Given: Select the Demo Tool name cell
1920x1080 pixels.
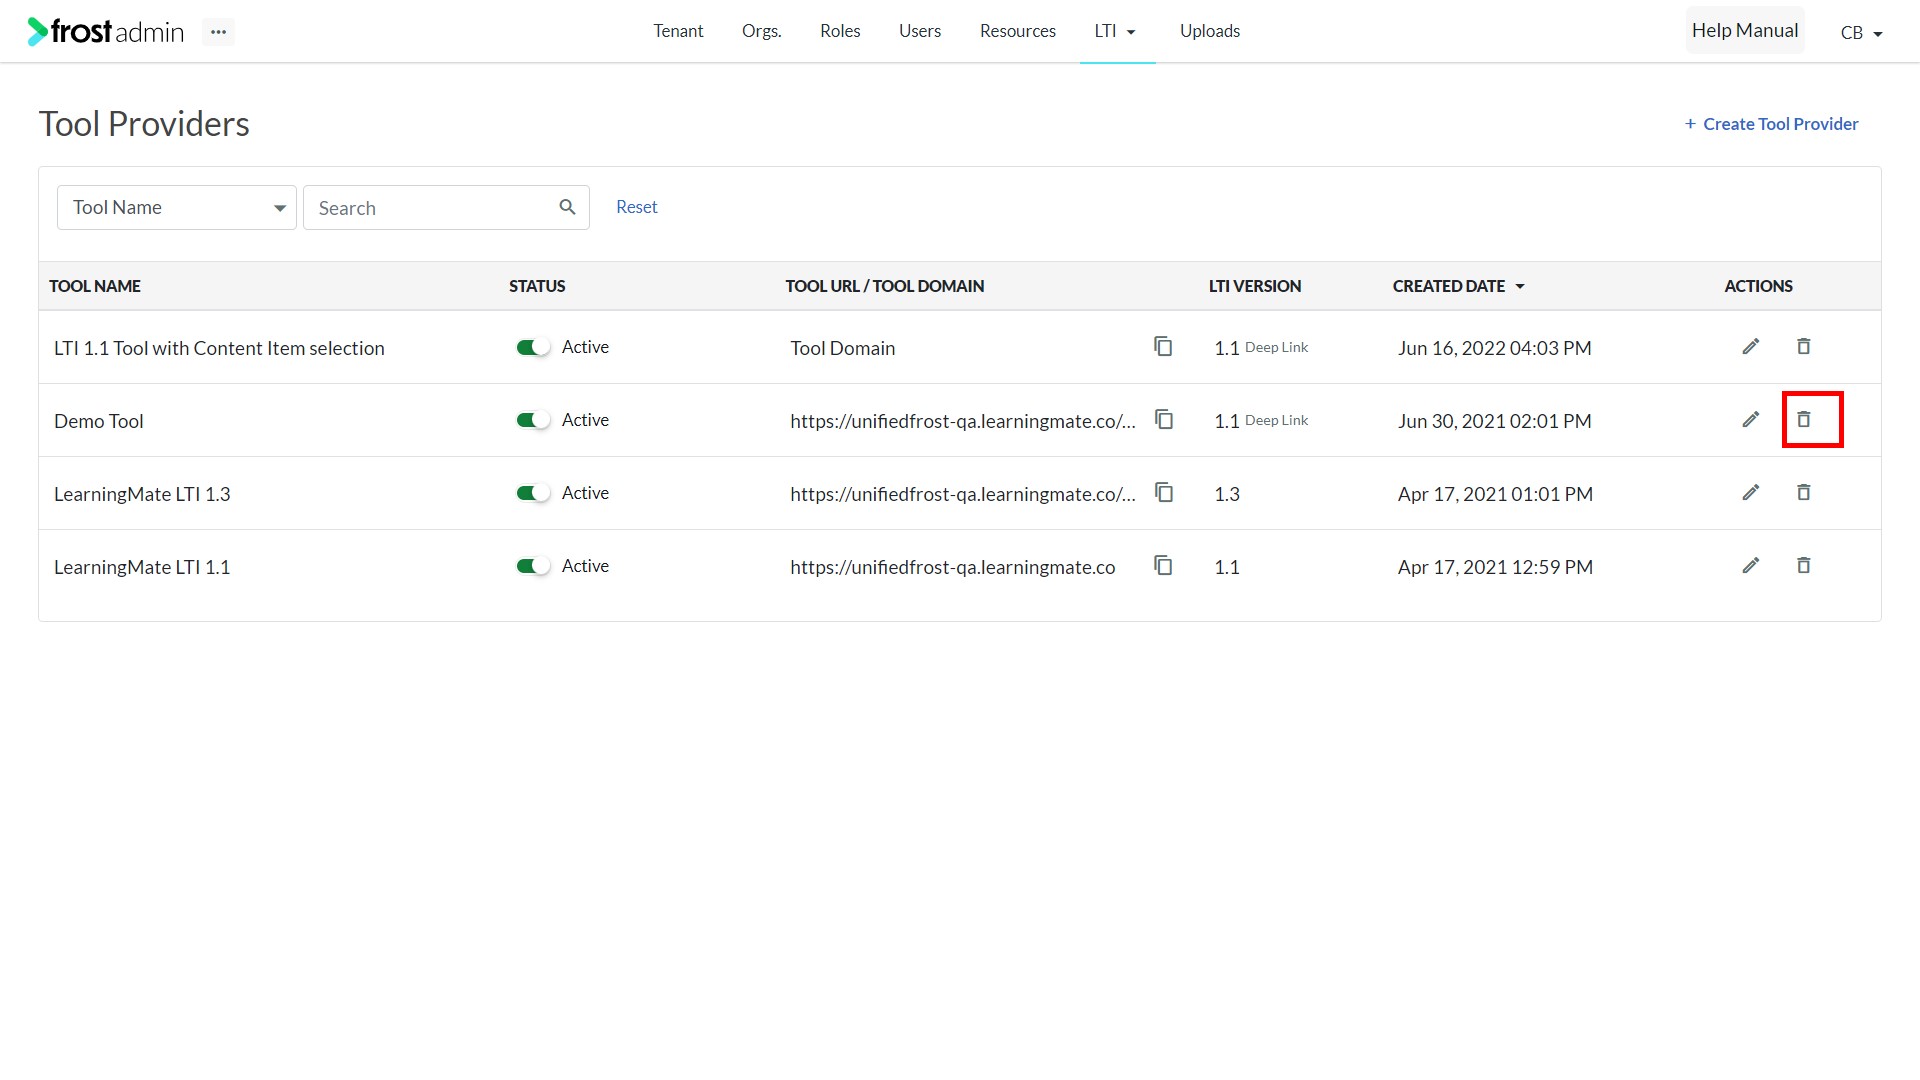Looking at the screenshot, I should point(98,421).
